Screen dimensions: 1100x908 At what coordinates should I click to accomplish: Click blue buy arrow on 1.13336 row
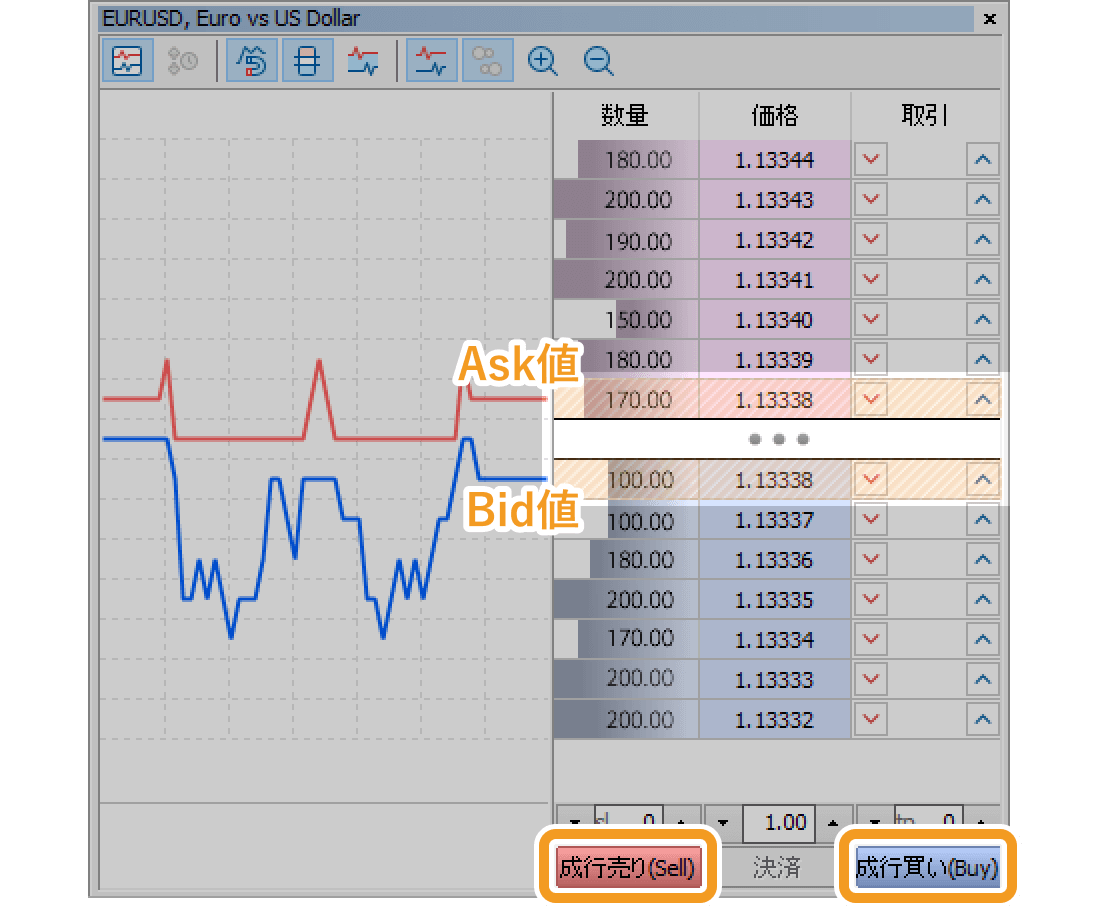pyautogui.click(x=983, y=560)
